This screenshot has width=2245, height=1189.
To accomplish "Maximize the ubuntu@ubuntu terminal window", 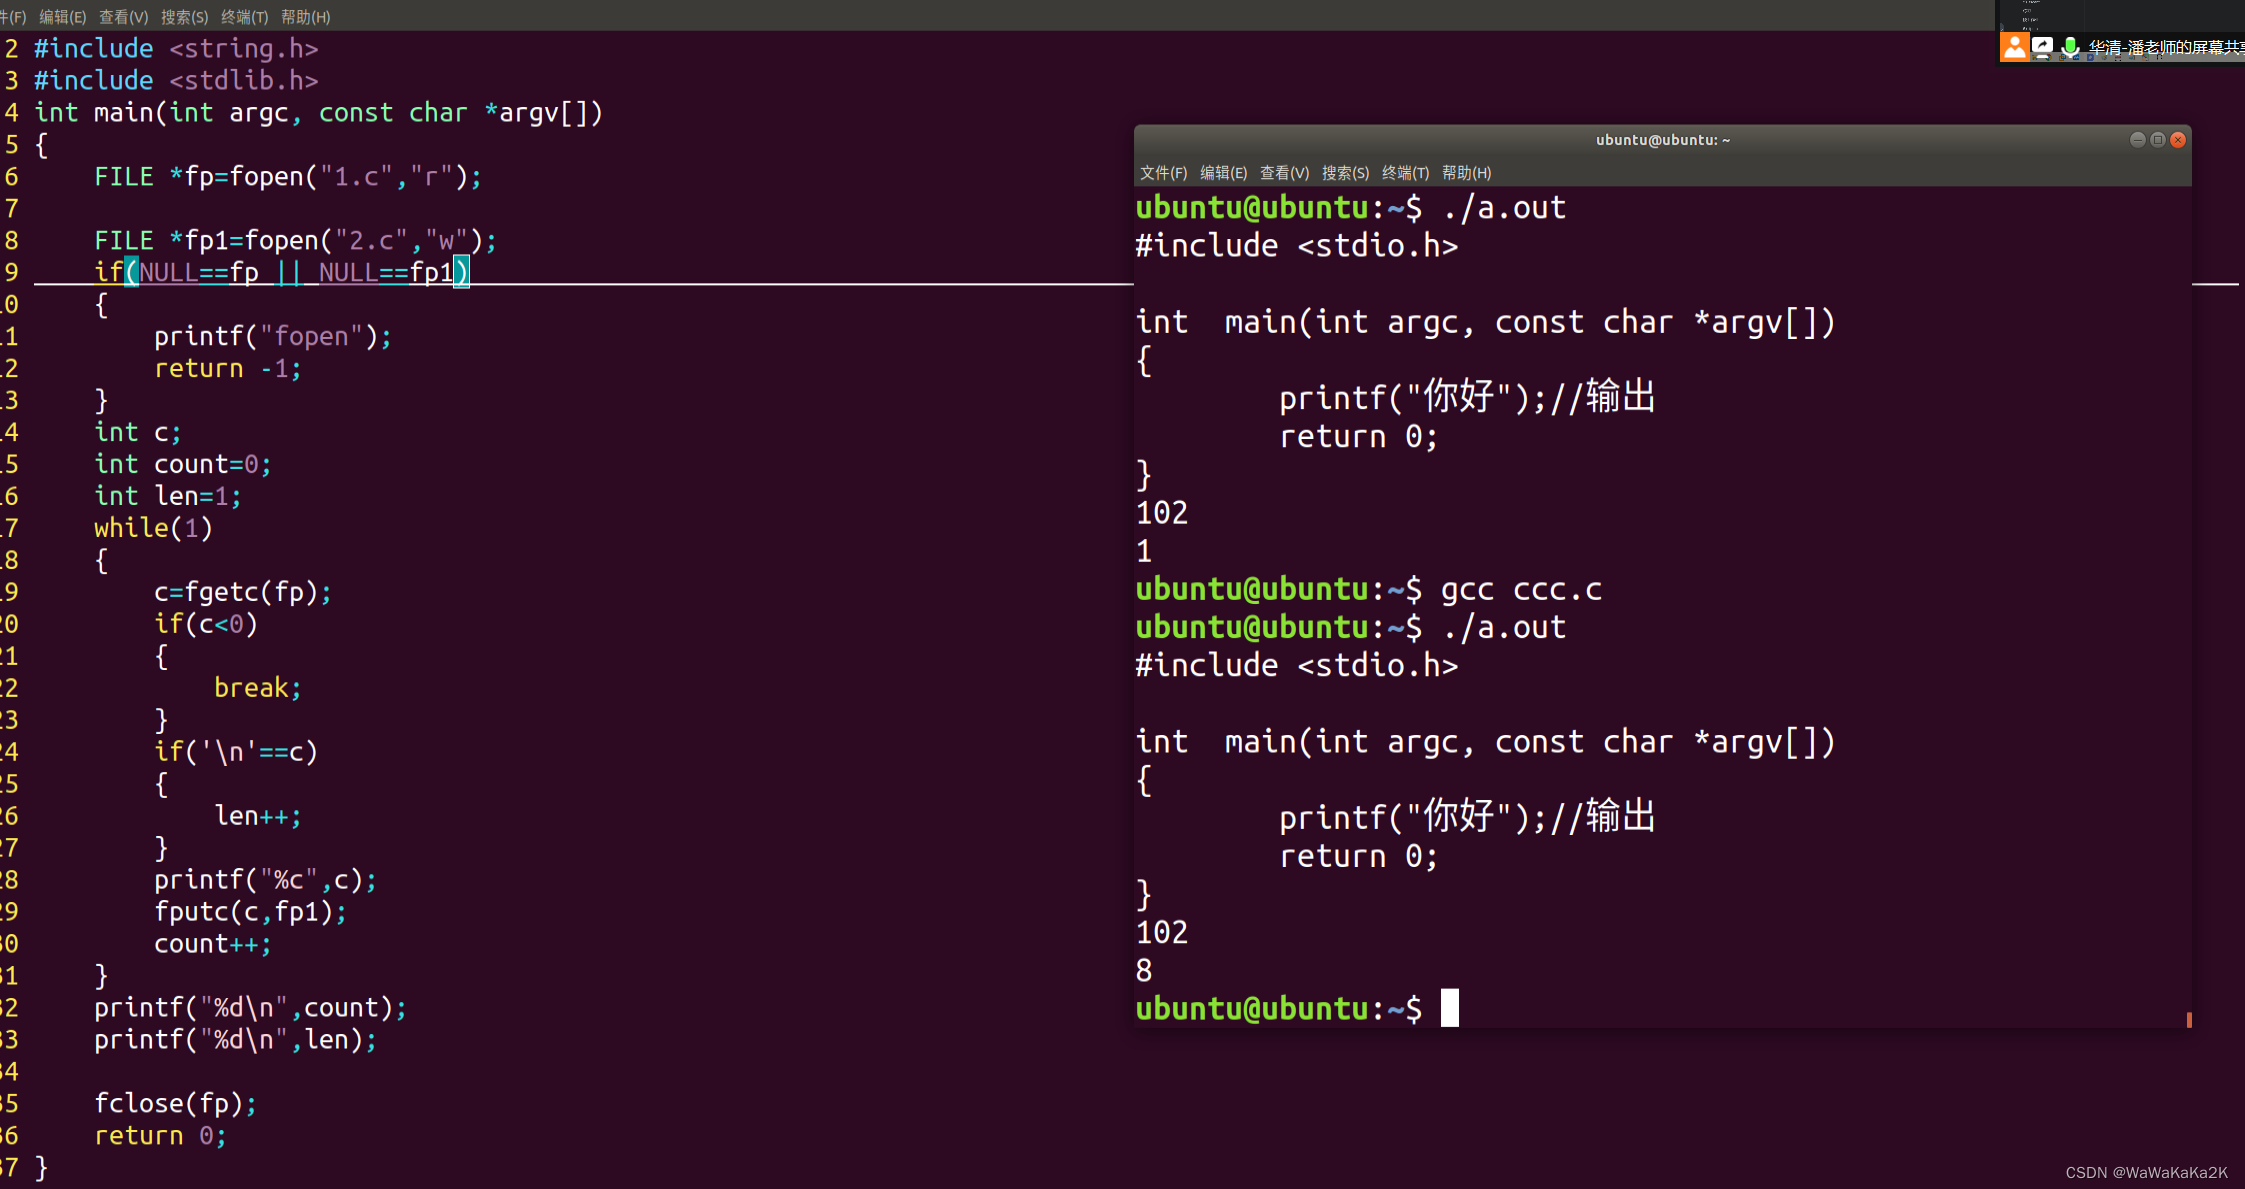I will coord(2158,140).
